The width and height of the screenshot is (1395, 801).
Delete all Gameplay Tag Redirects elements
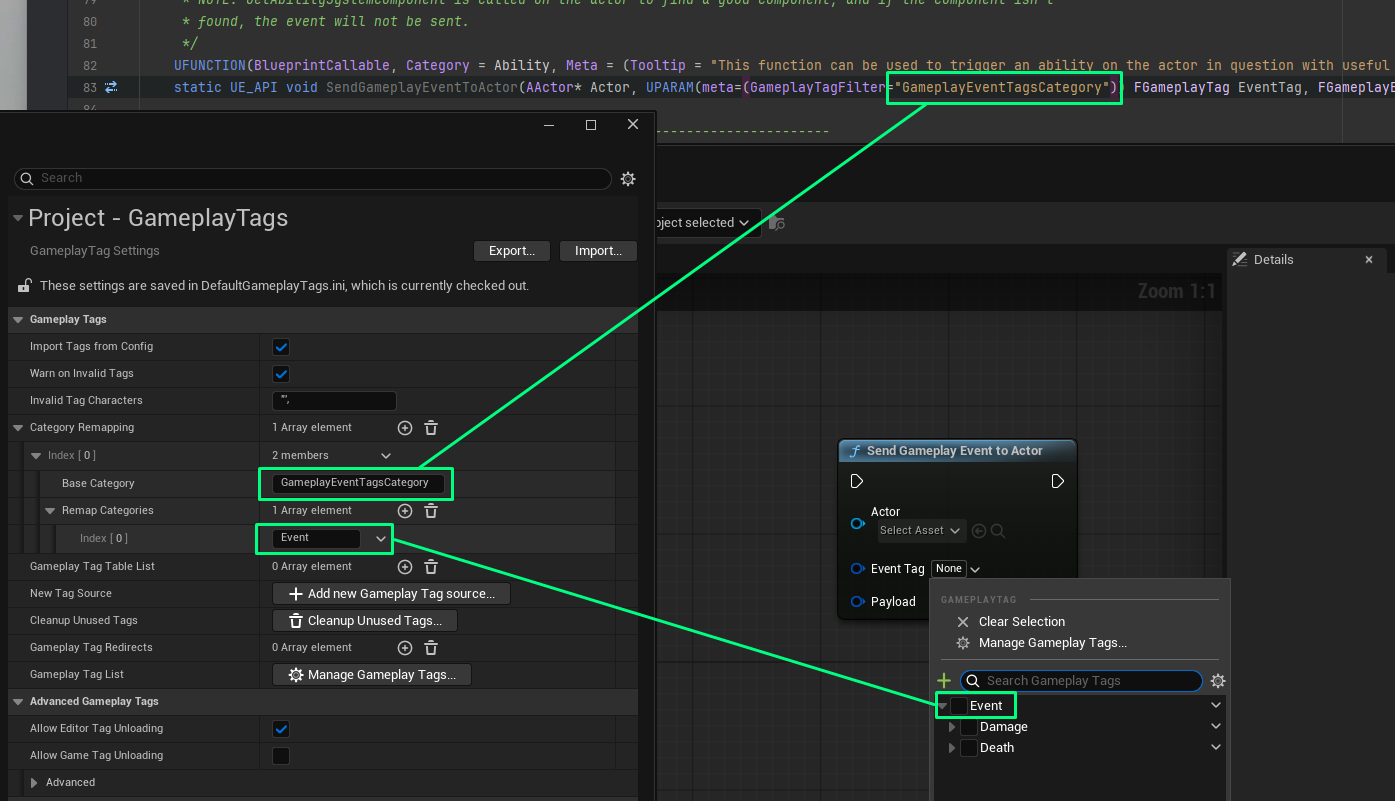click(431, 648)
